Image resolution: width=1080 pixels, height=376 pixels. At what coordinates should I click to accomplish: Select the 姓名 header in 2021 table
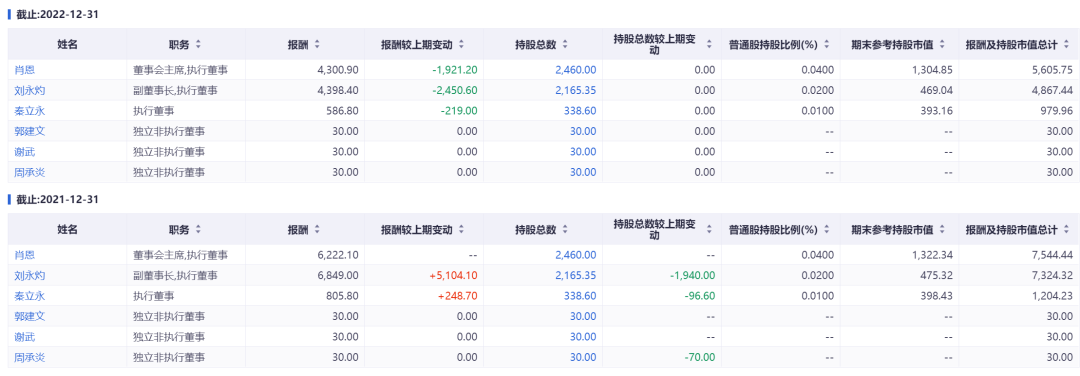(68, 229)
